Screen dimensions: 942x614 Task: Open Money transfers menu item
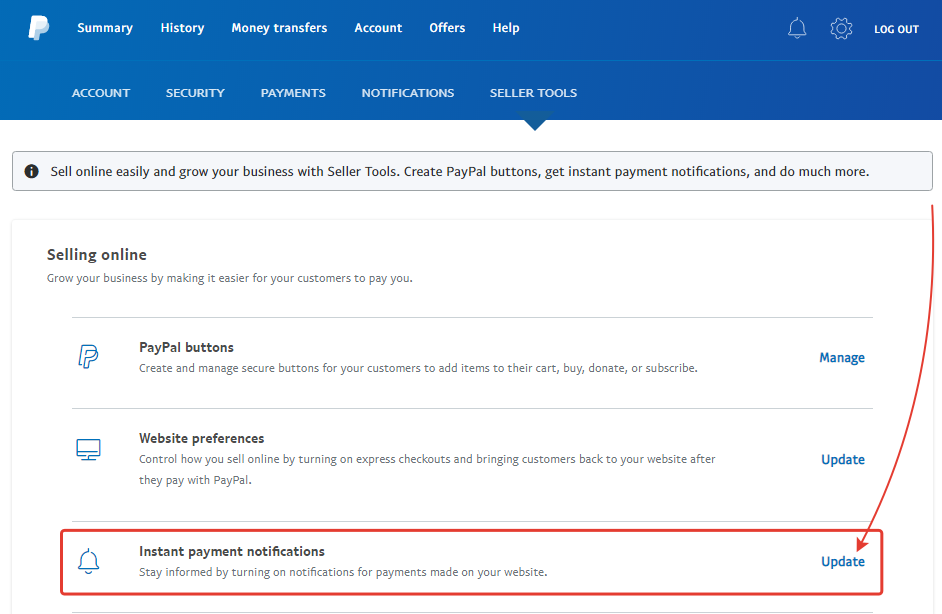279,28
